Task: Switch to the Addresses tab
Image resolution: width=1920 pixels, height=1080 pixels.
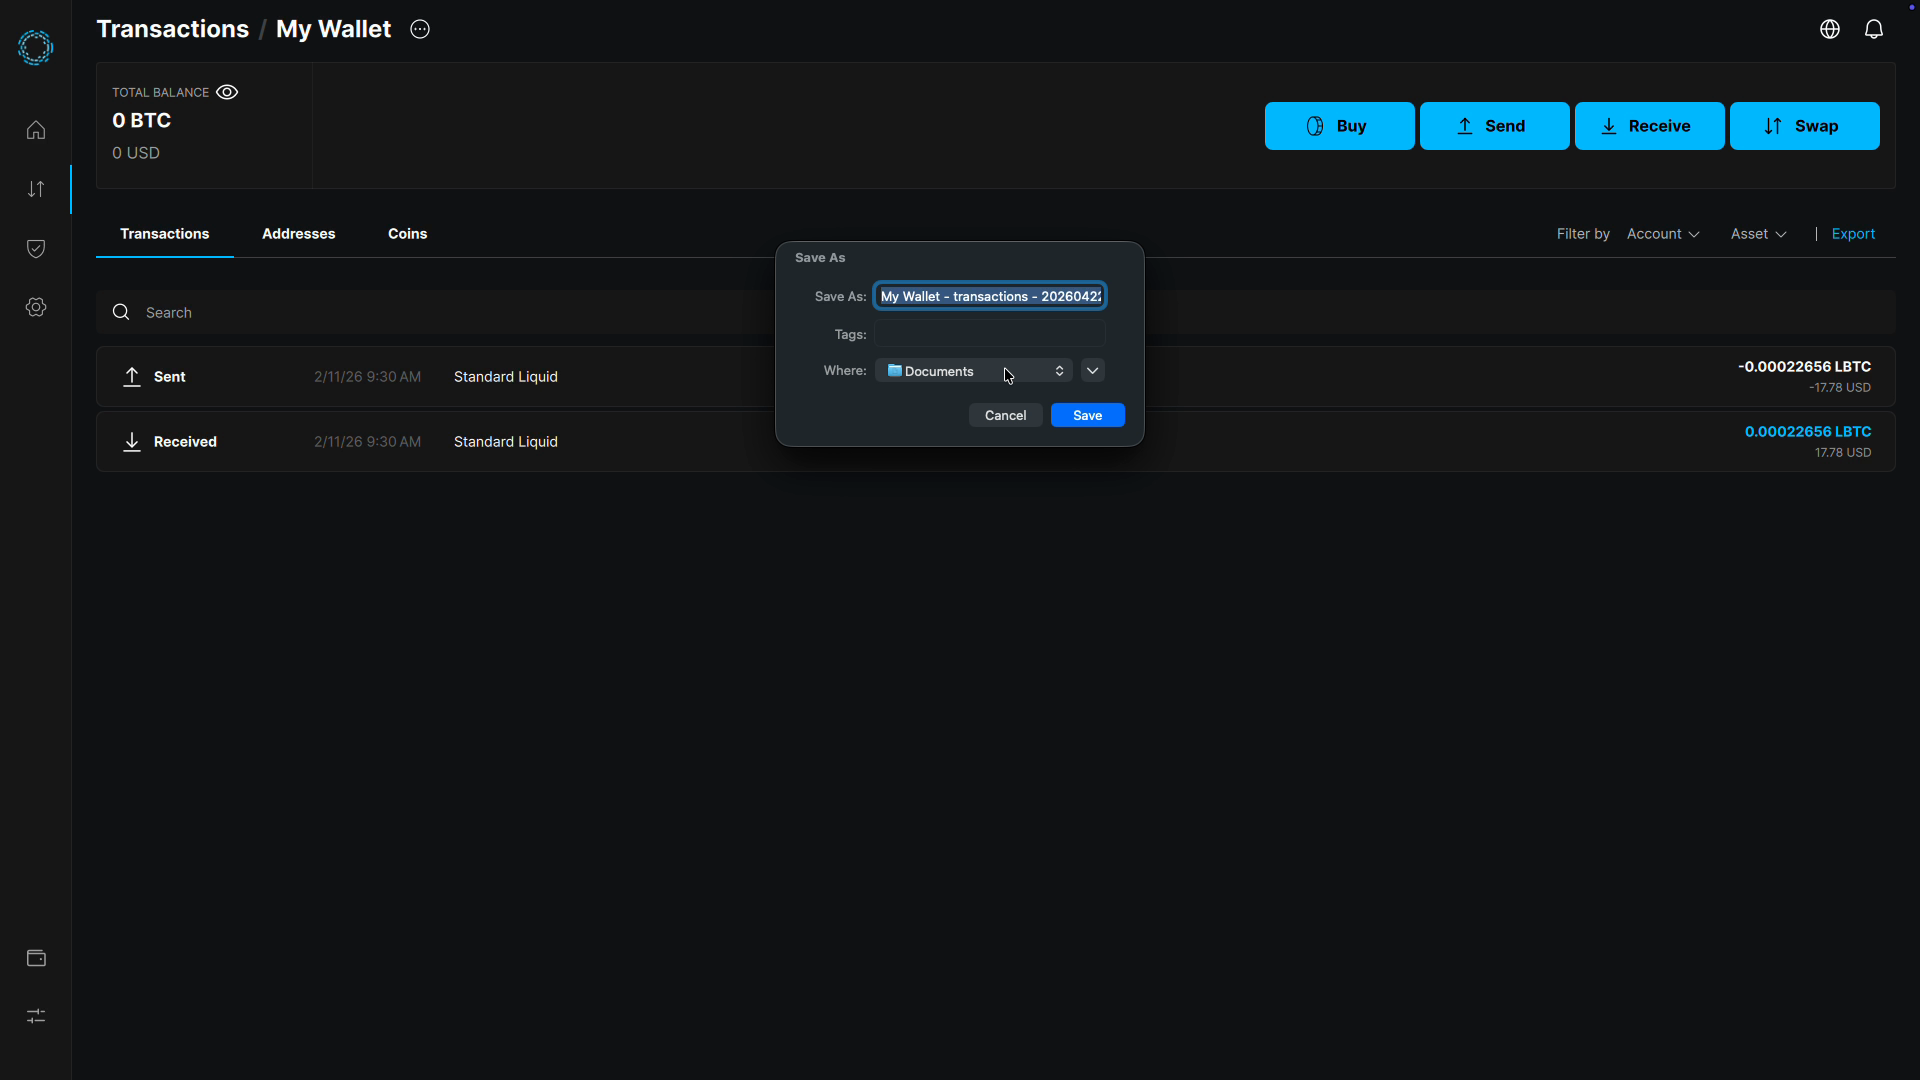Action: (298, 233)
